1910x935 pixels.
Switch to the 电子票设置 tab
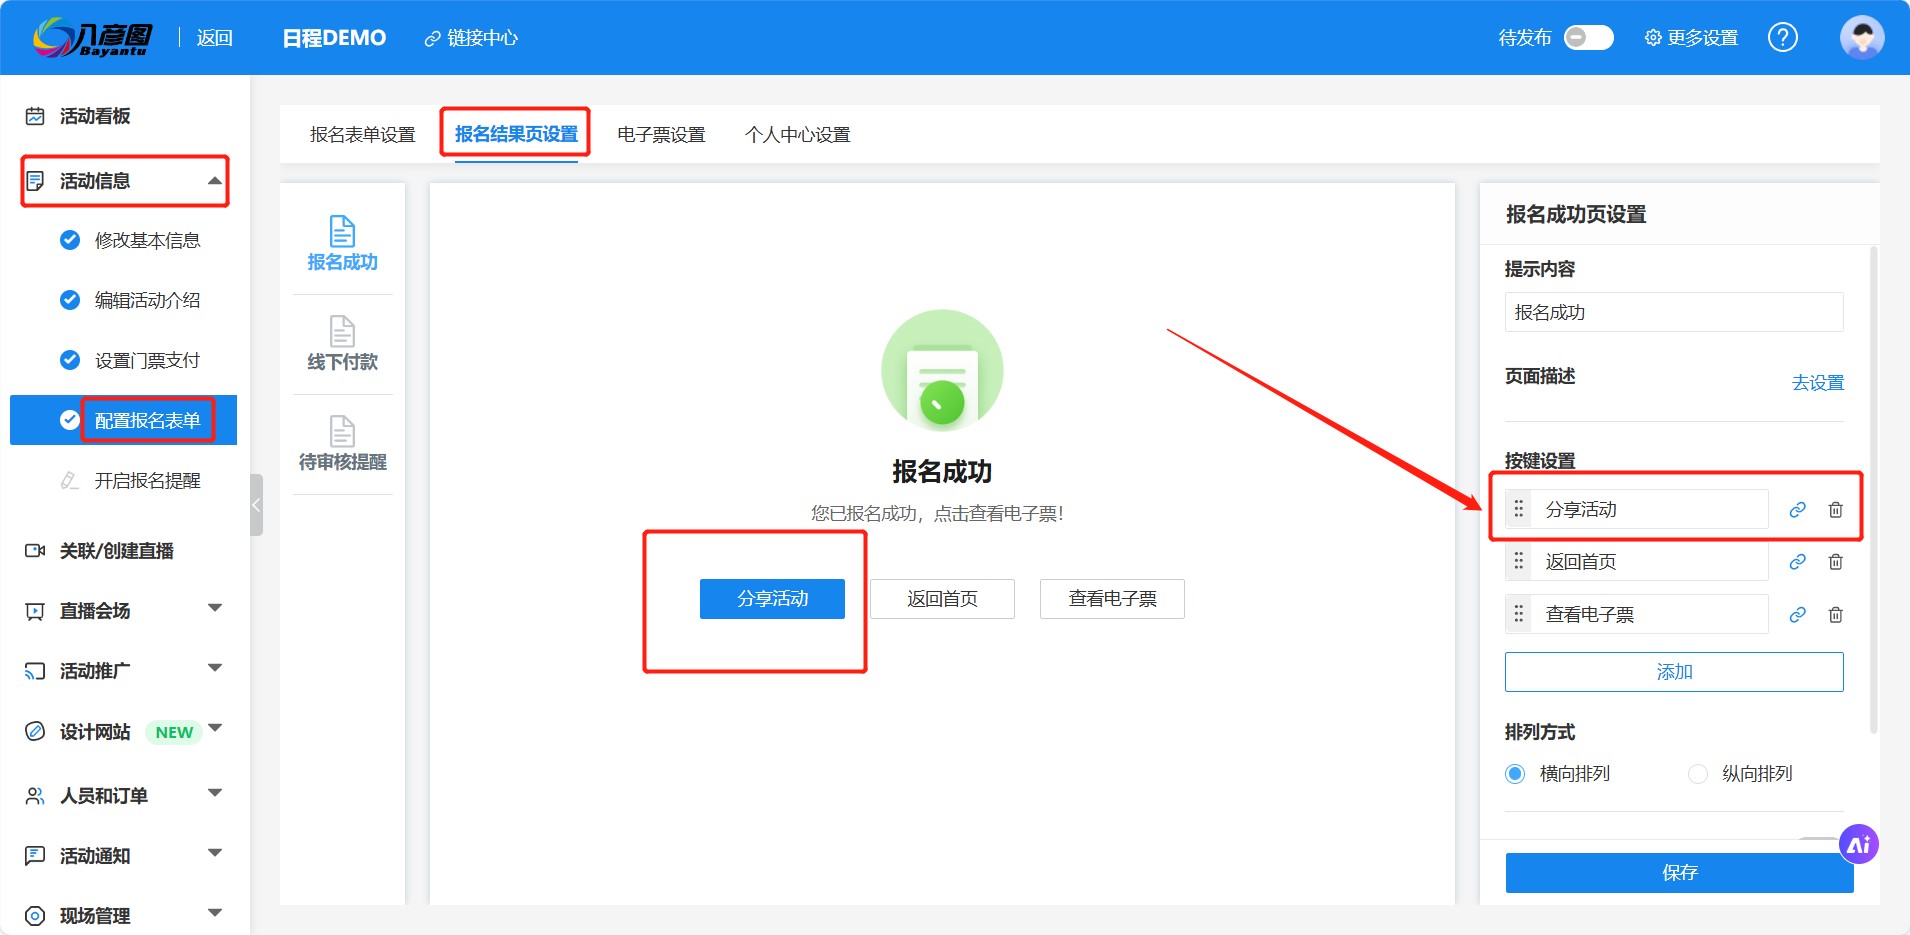click(x=661, y=135)
